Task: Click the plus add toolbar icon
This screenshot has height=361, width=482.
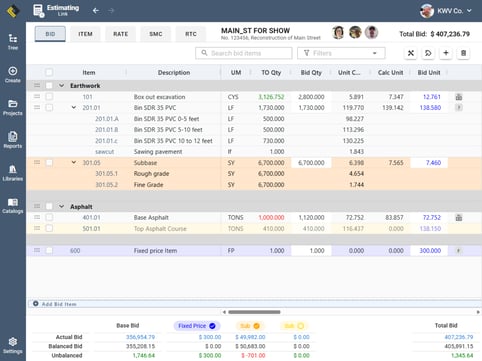Action: (446, 53)
